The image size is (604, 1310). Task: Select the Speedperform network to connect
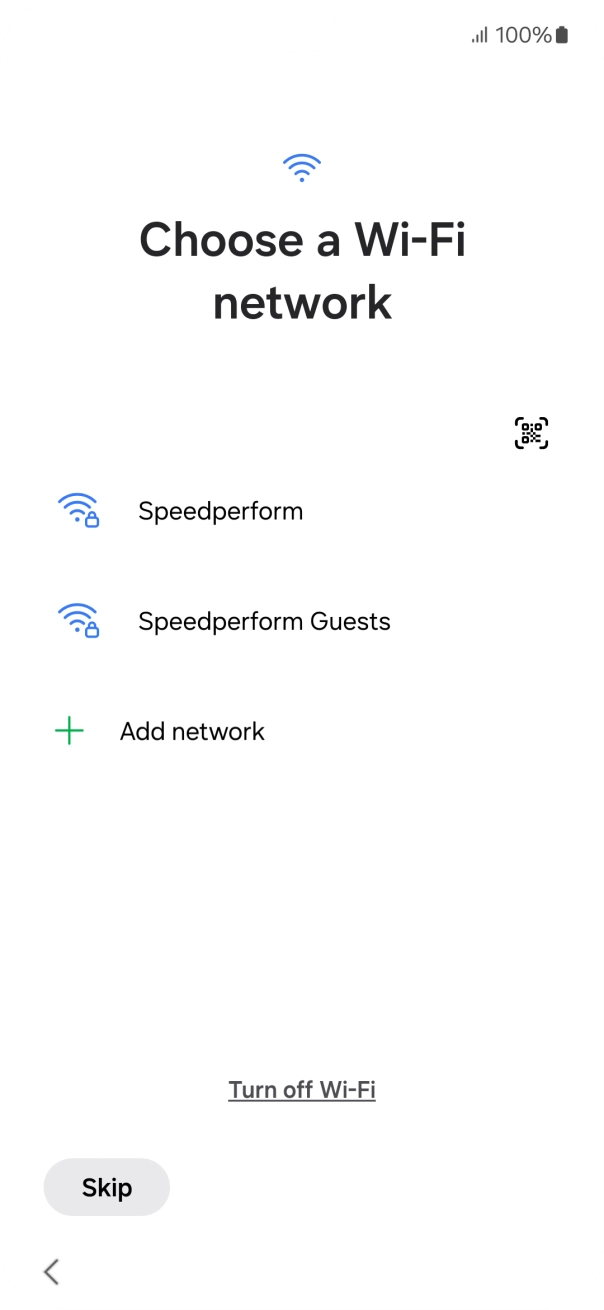[x=221, y=512]
